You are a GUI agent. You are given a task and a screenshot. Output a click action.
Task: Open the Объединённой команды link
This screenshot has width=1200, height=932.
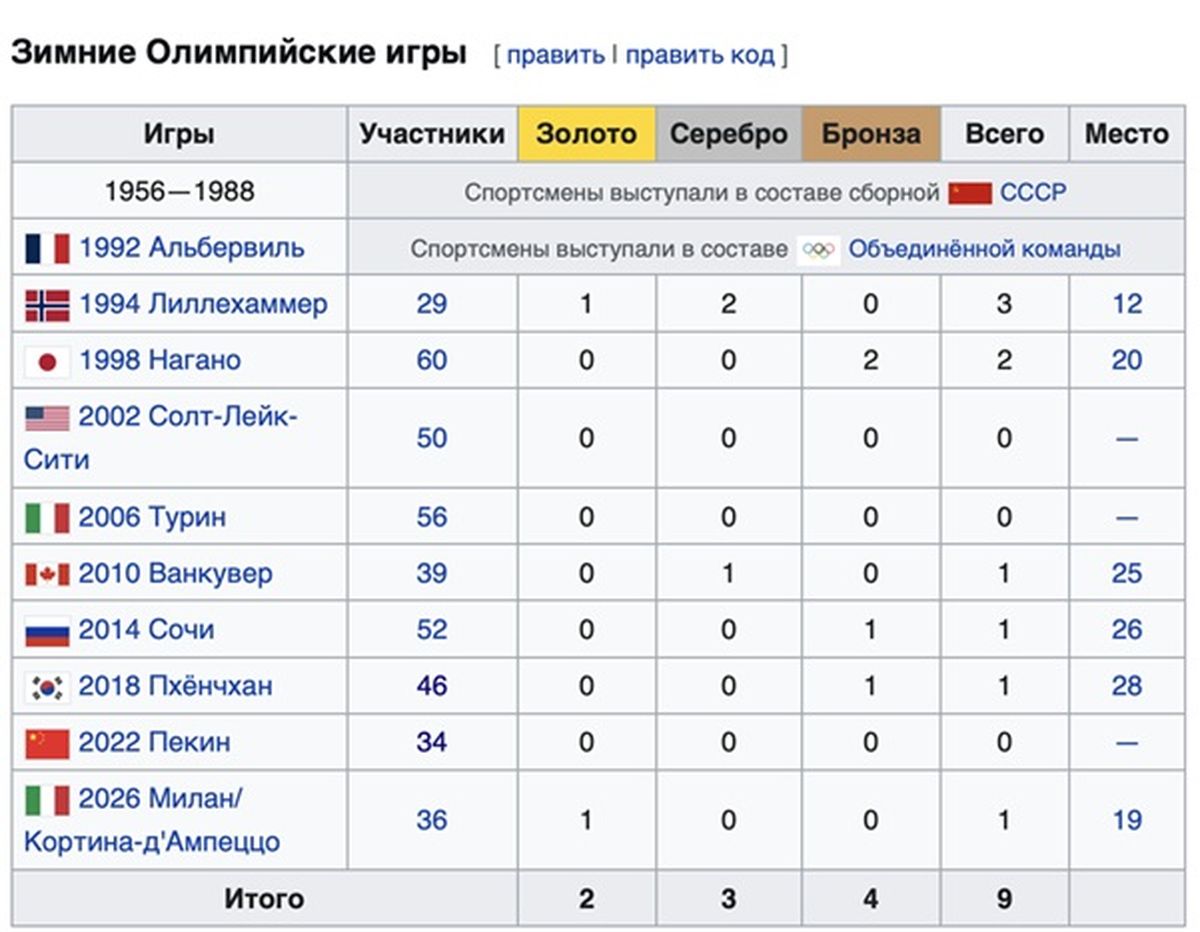pyautogui.click(x=985, y=249)
